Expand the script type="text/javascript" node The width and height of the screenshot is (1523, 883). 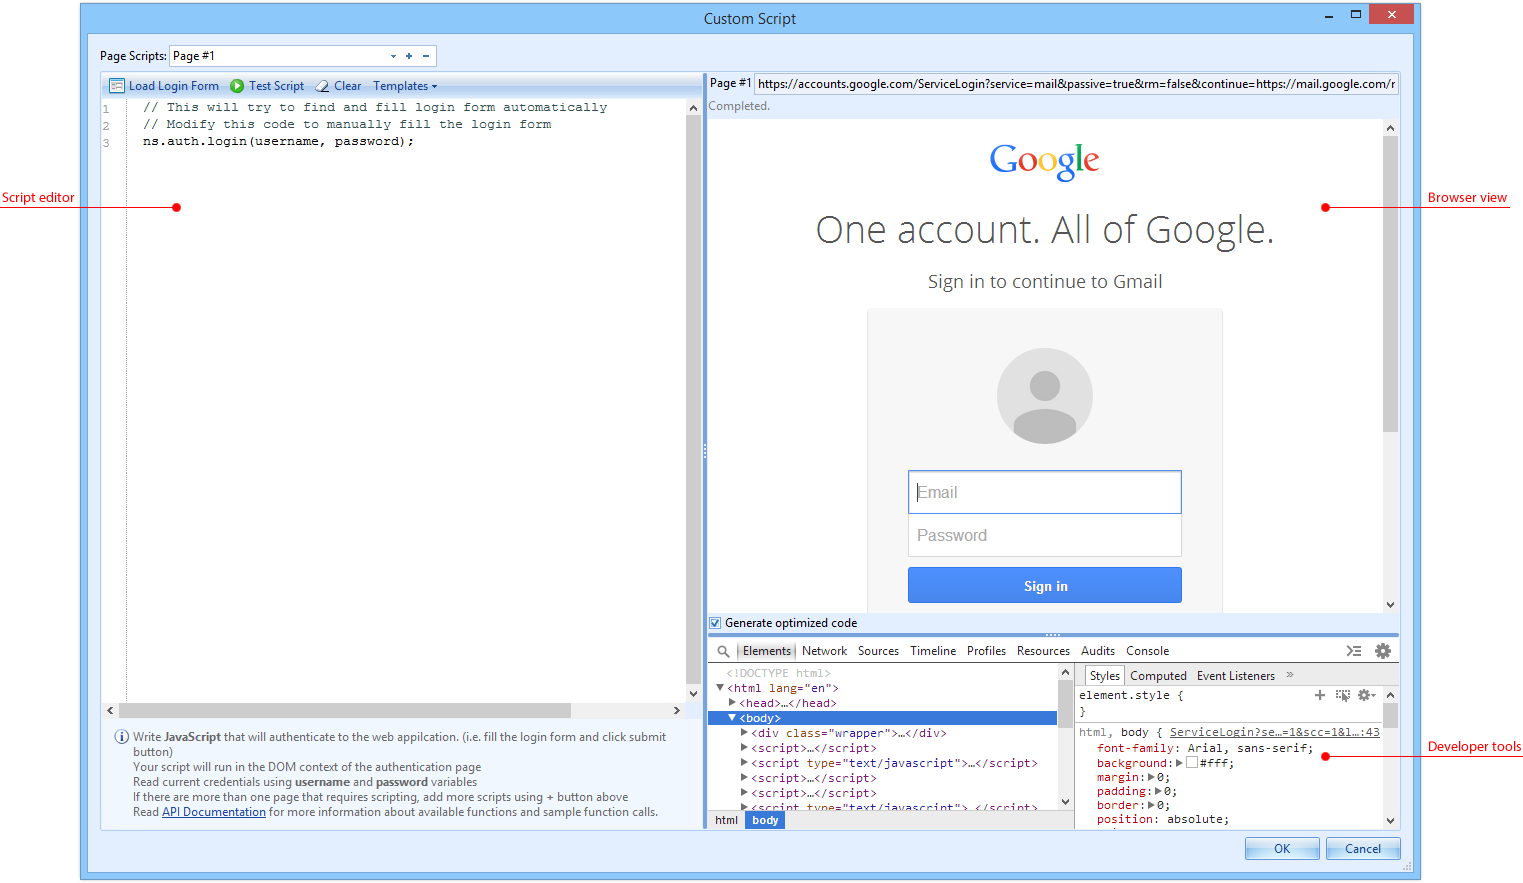point(744,763)
